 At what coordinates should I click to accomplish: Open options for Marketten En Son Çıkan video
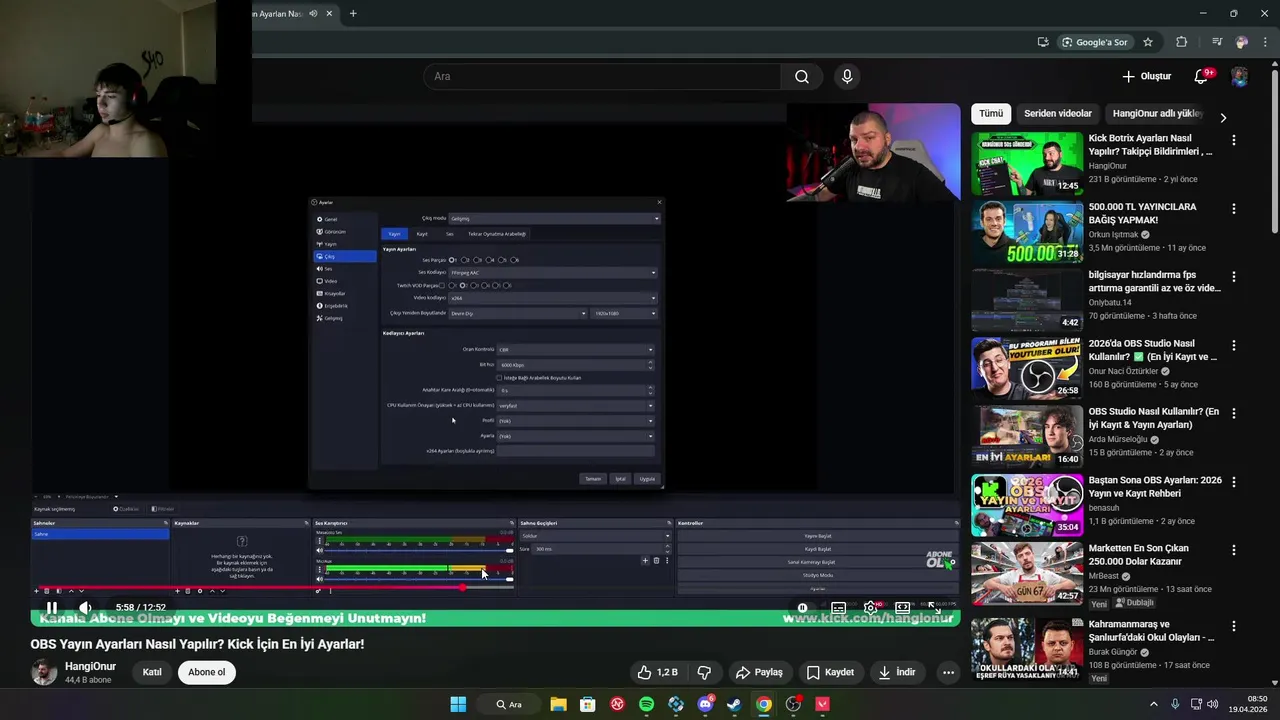pos(1233,550)
